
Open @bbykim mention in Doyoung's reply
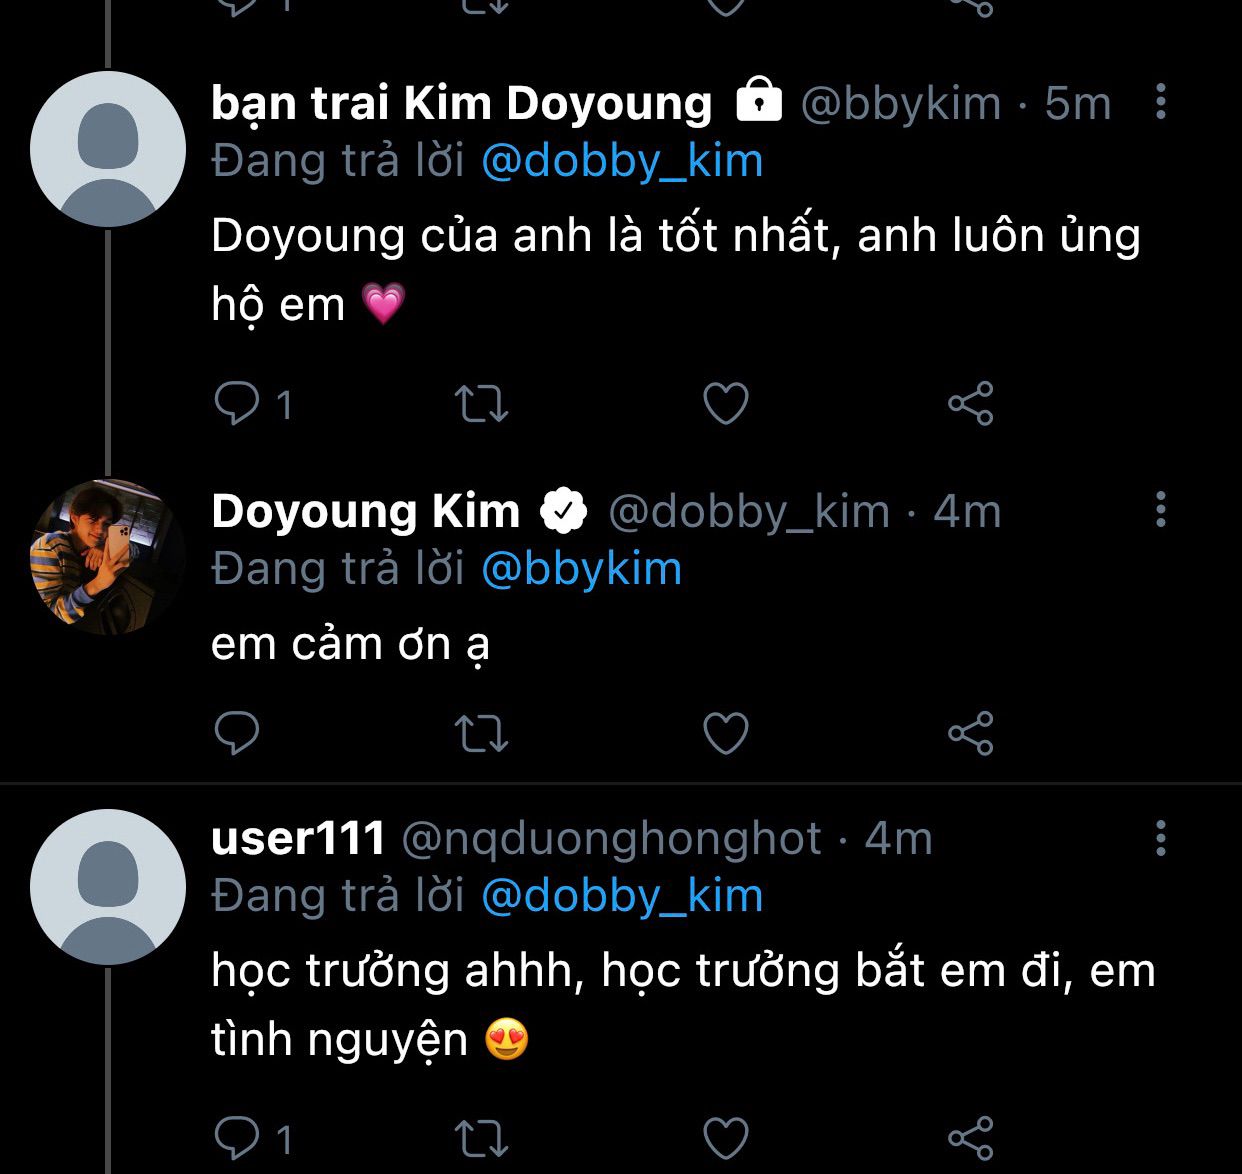click(581, 569)
